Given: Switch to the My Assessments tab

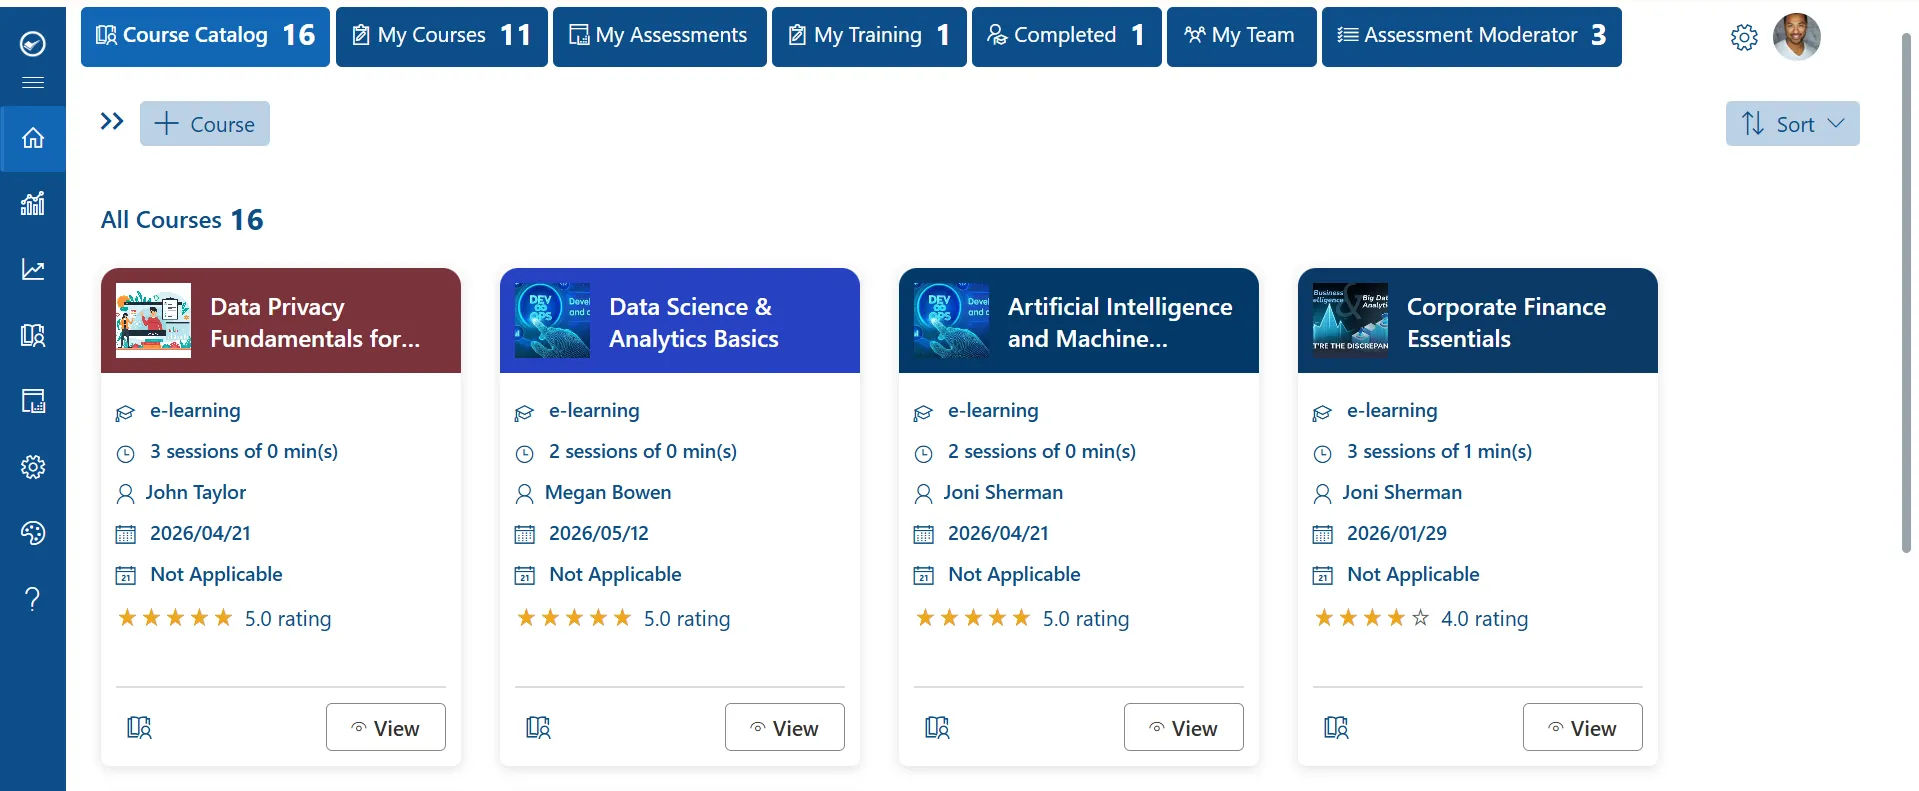Looking at the screenshot, I should click(x=659, y=37).
